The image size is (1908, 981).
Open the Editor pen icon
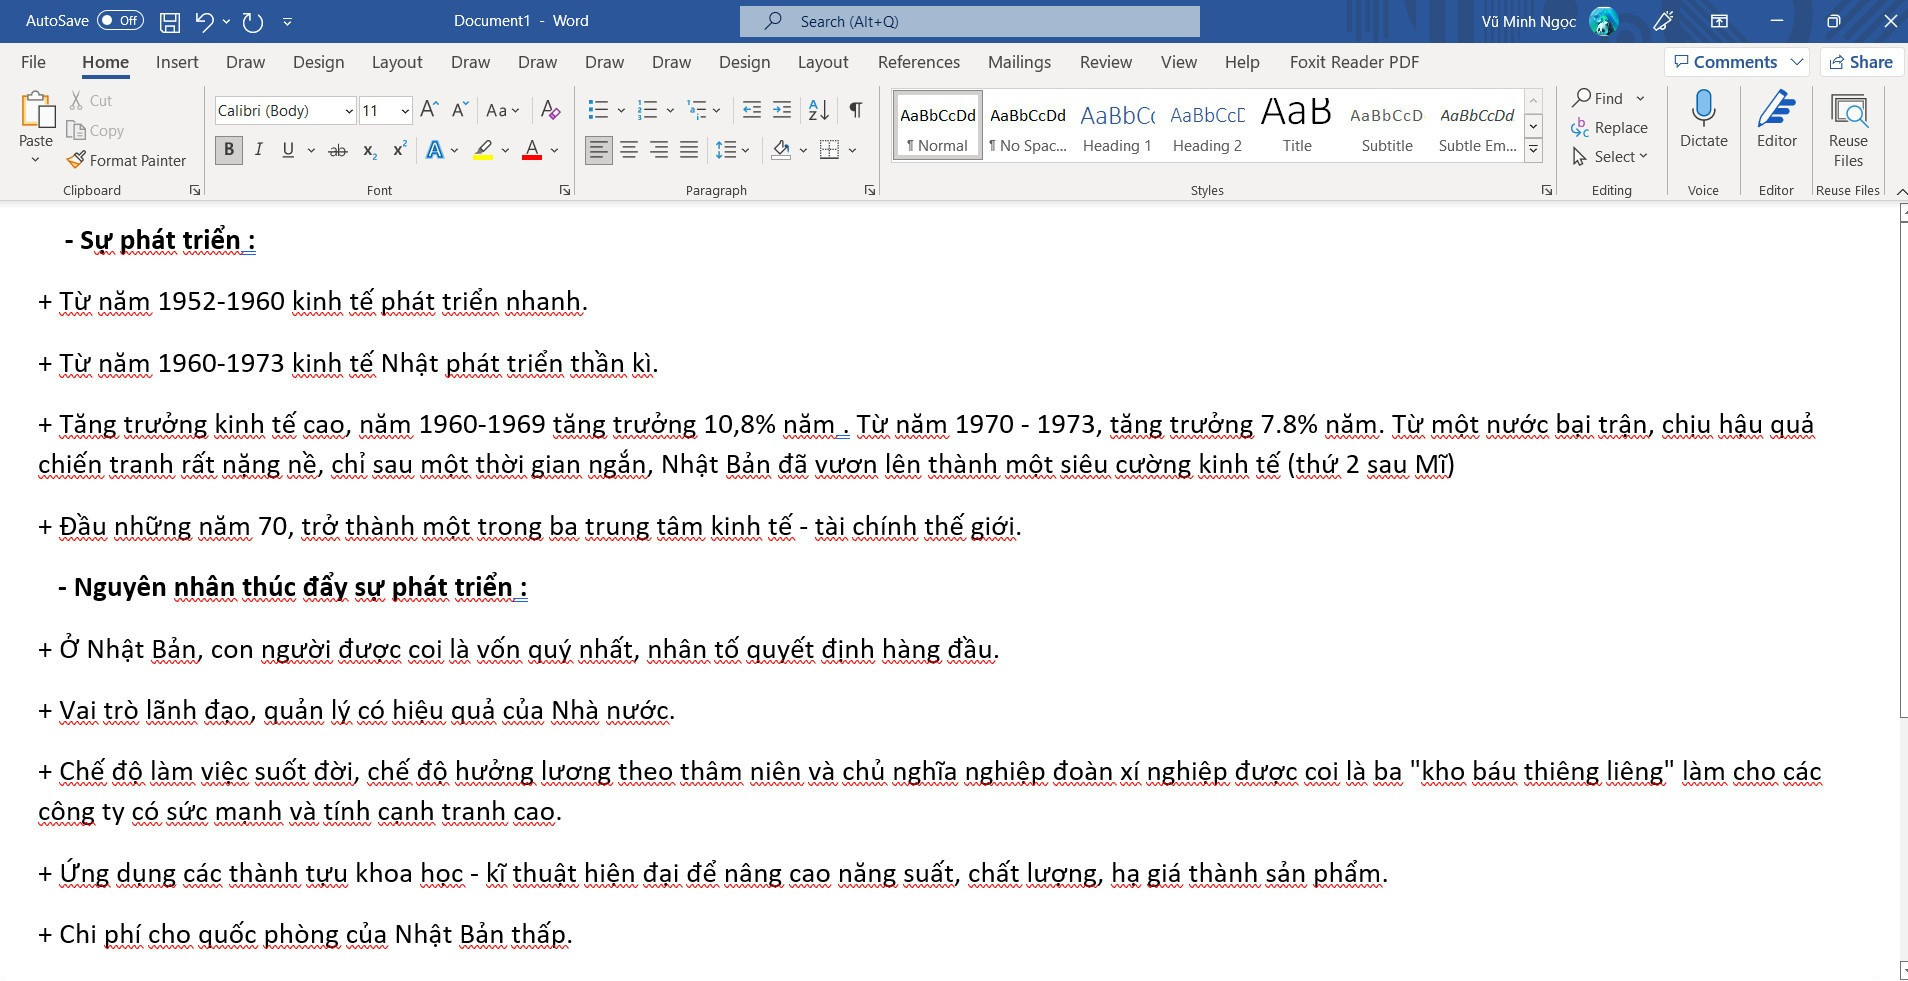point(1776,108)
